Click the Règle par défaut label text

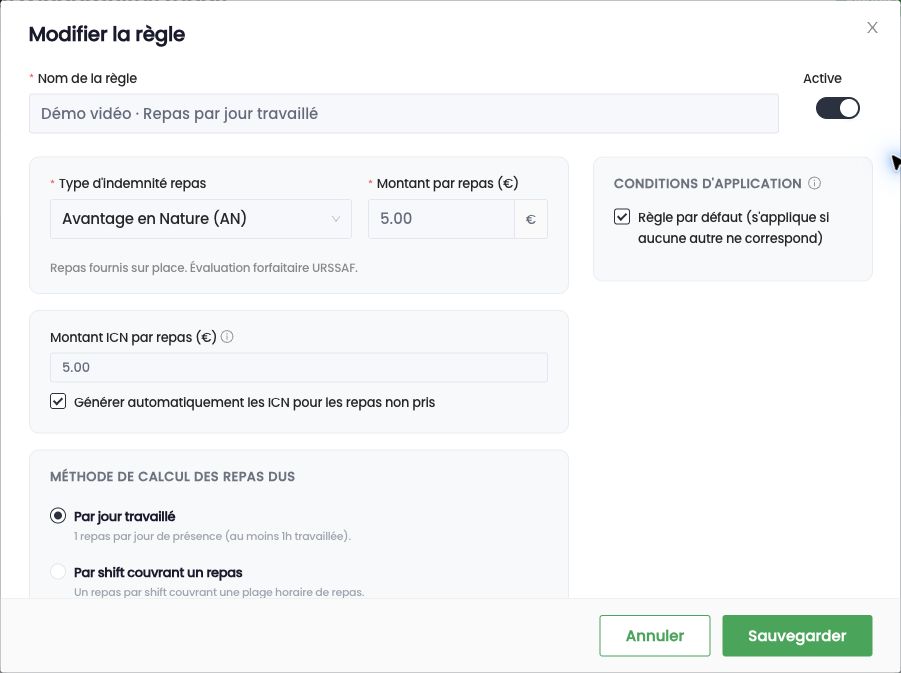(733, 228)
